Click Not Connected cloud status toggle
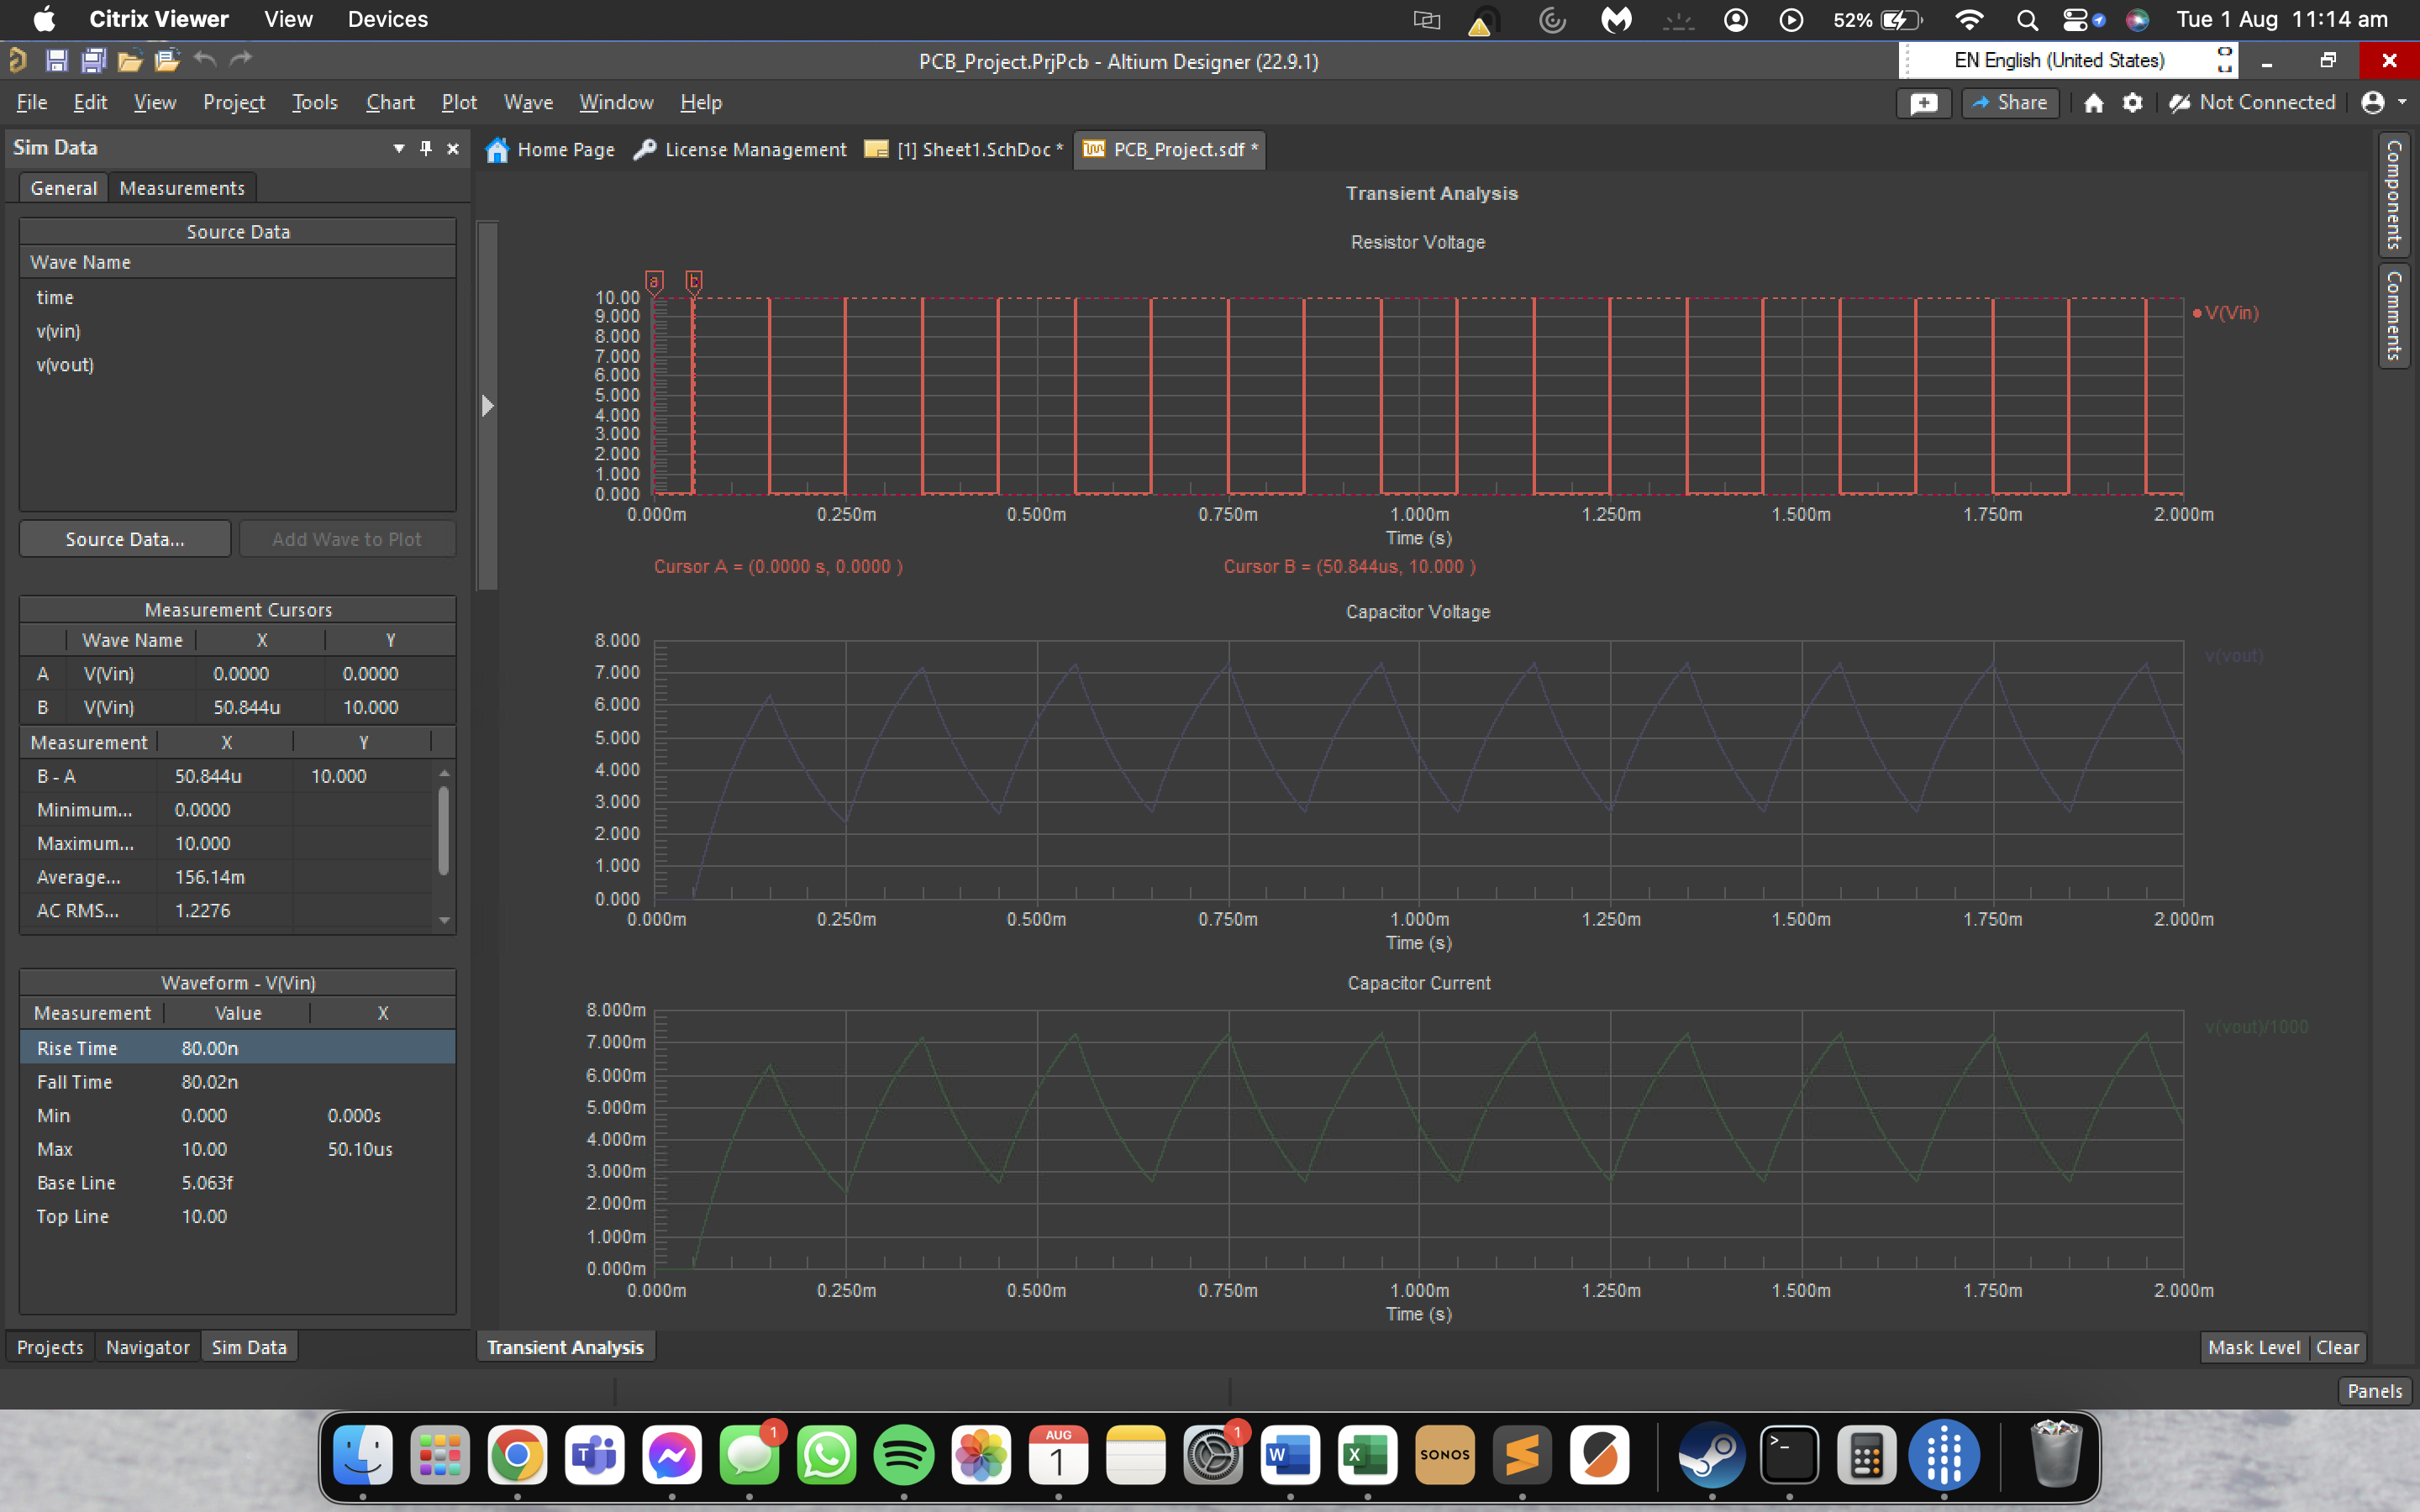2420x1512 pixels. [2252, 102]
